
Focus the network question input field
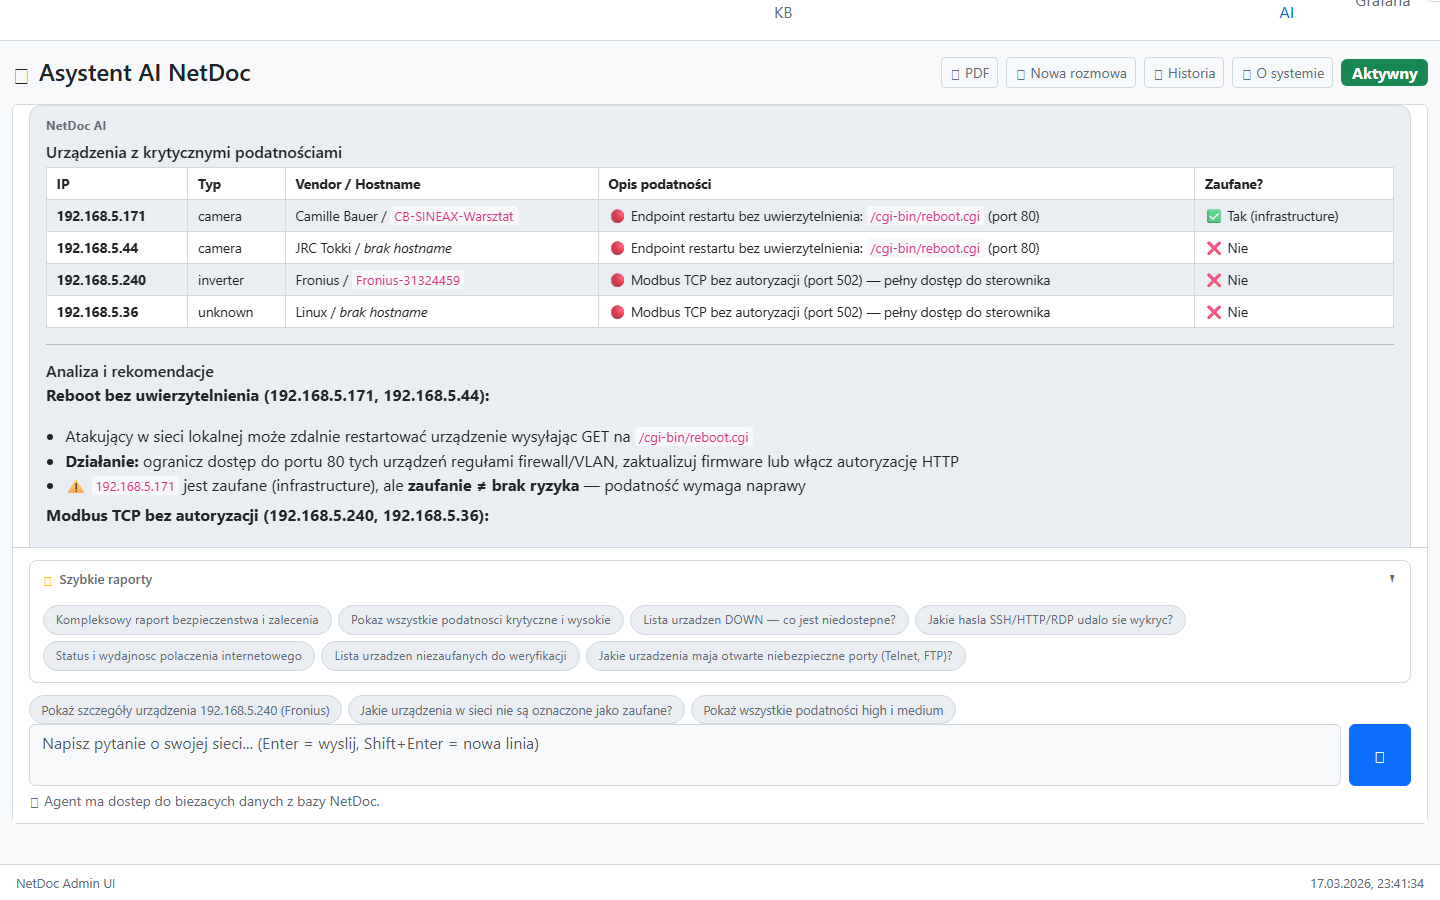pyautogui.click(x=684, y=755)
